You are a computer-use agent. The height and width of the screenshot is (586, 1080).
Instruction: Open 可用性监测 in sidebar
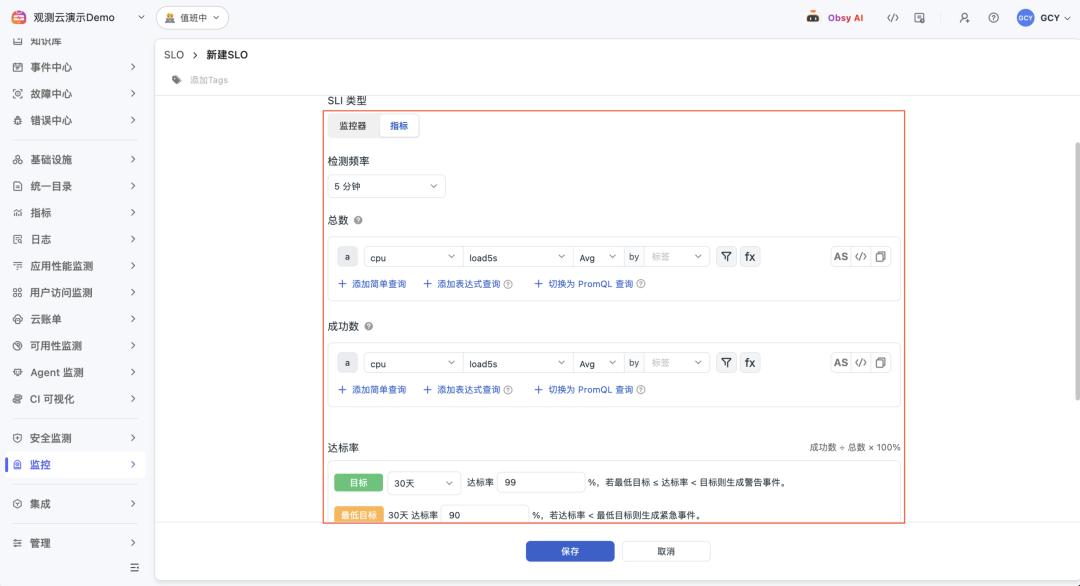[x=74, y=346]
